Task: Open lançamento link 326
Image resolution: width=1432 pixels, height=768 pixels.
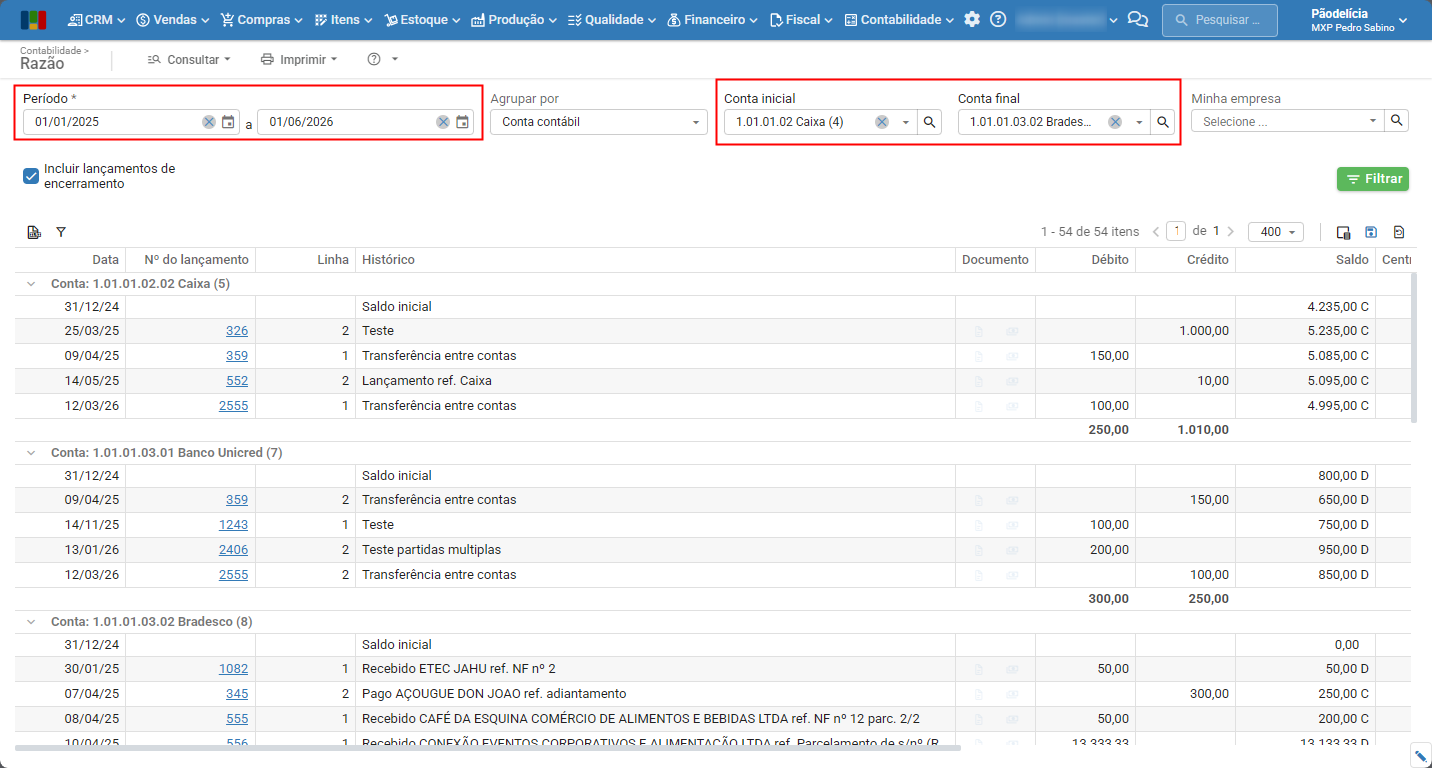Action: click(237, 331)
